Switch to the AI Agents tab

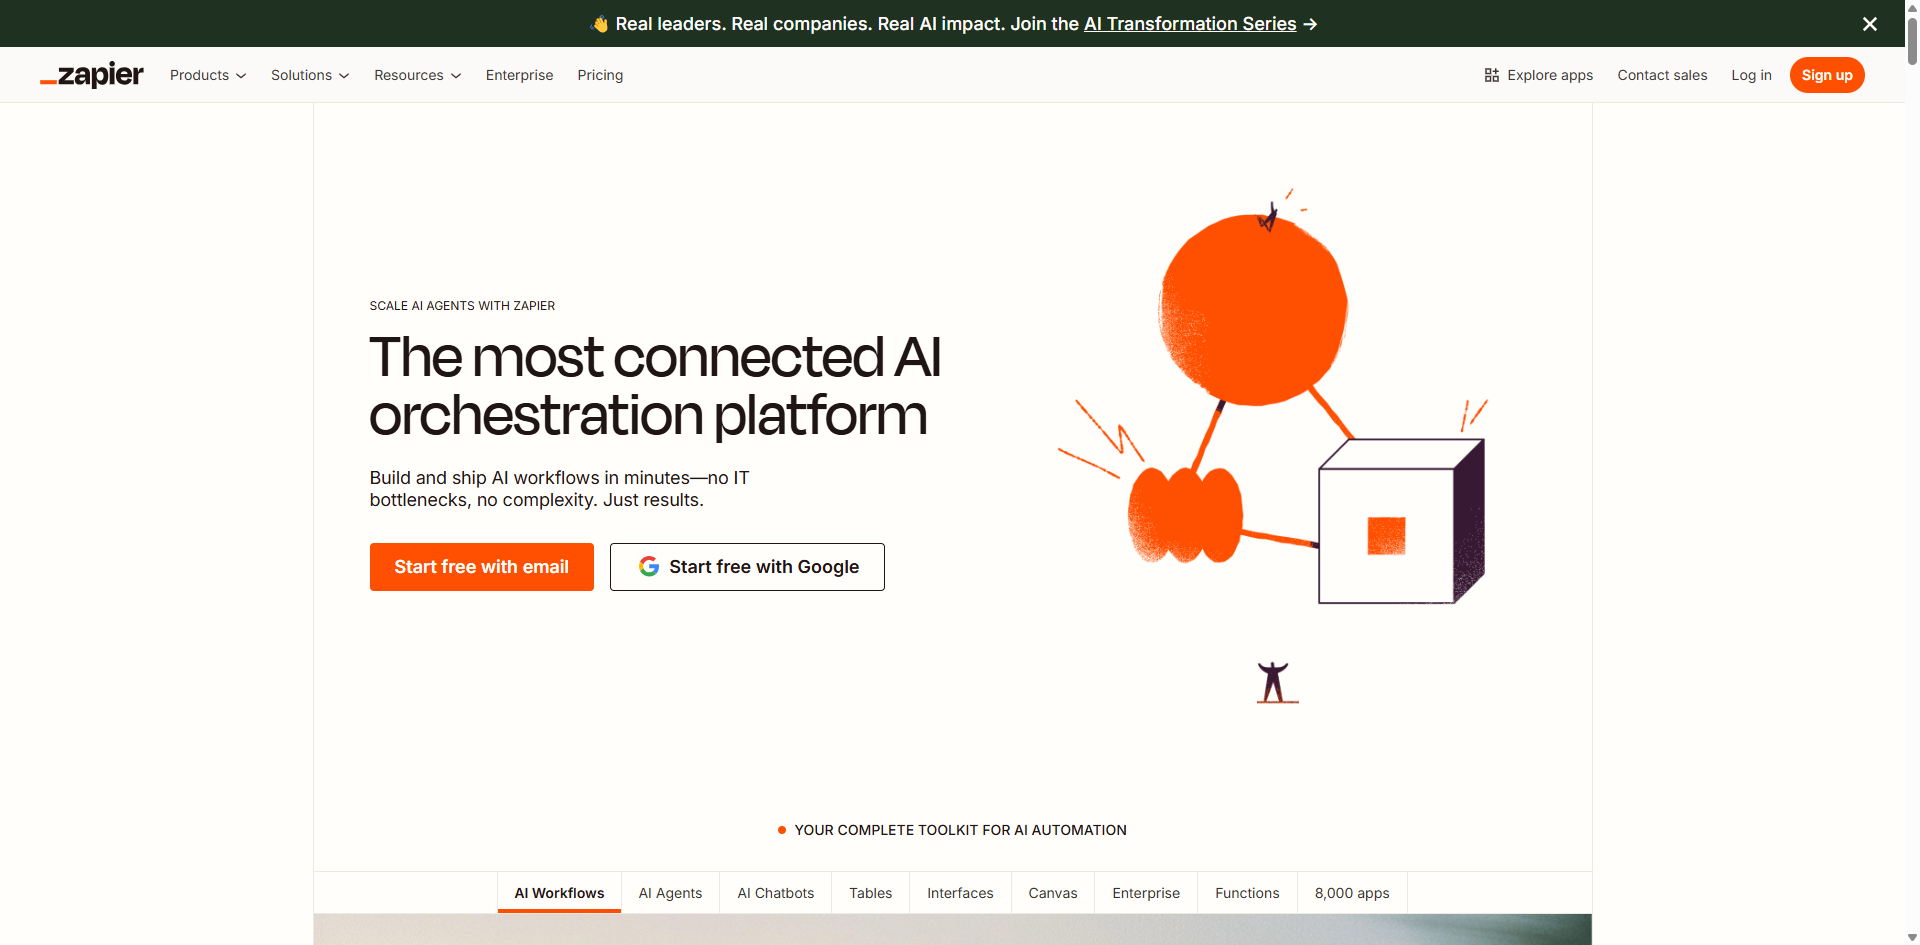tap(670, 892)
